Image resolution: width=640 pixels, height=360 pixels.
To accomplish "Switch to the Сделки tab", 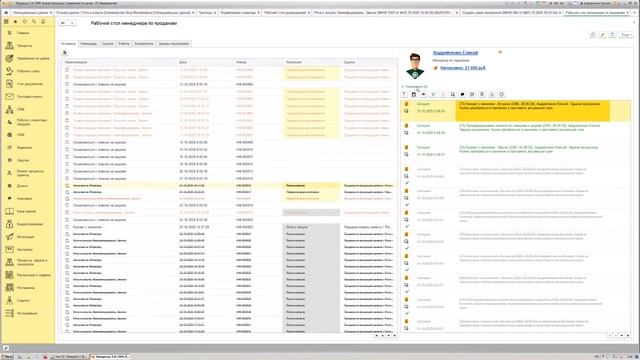I will click(108, 44).
